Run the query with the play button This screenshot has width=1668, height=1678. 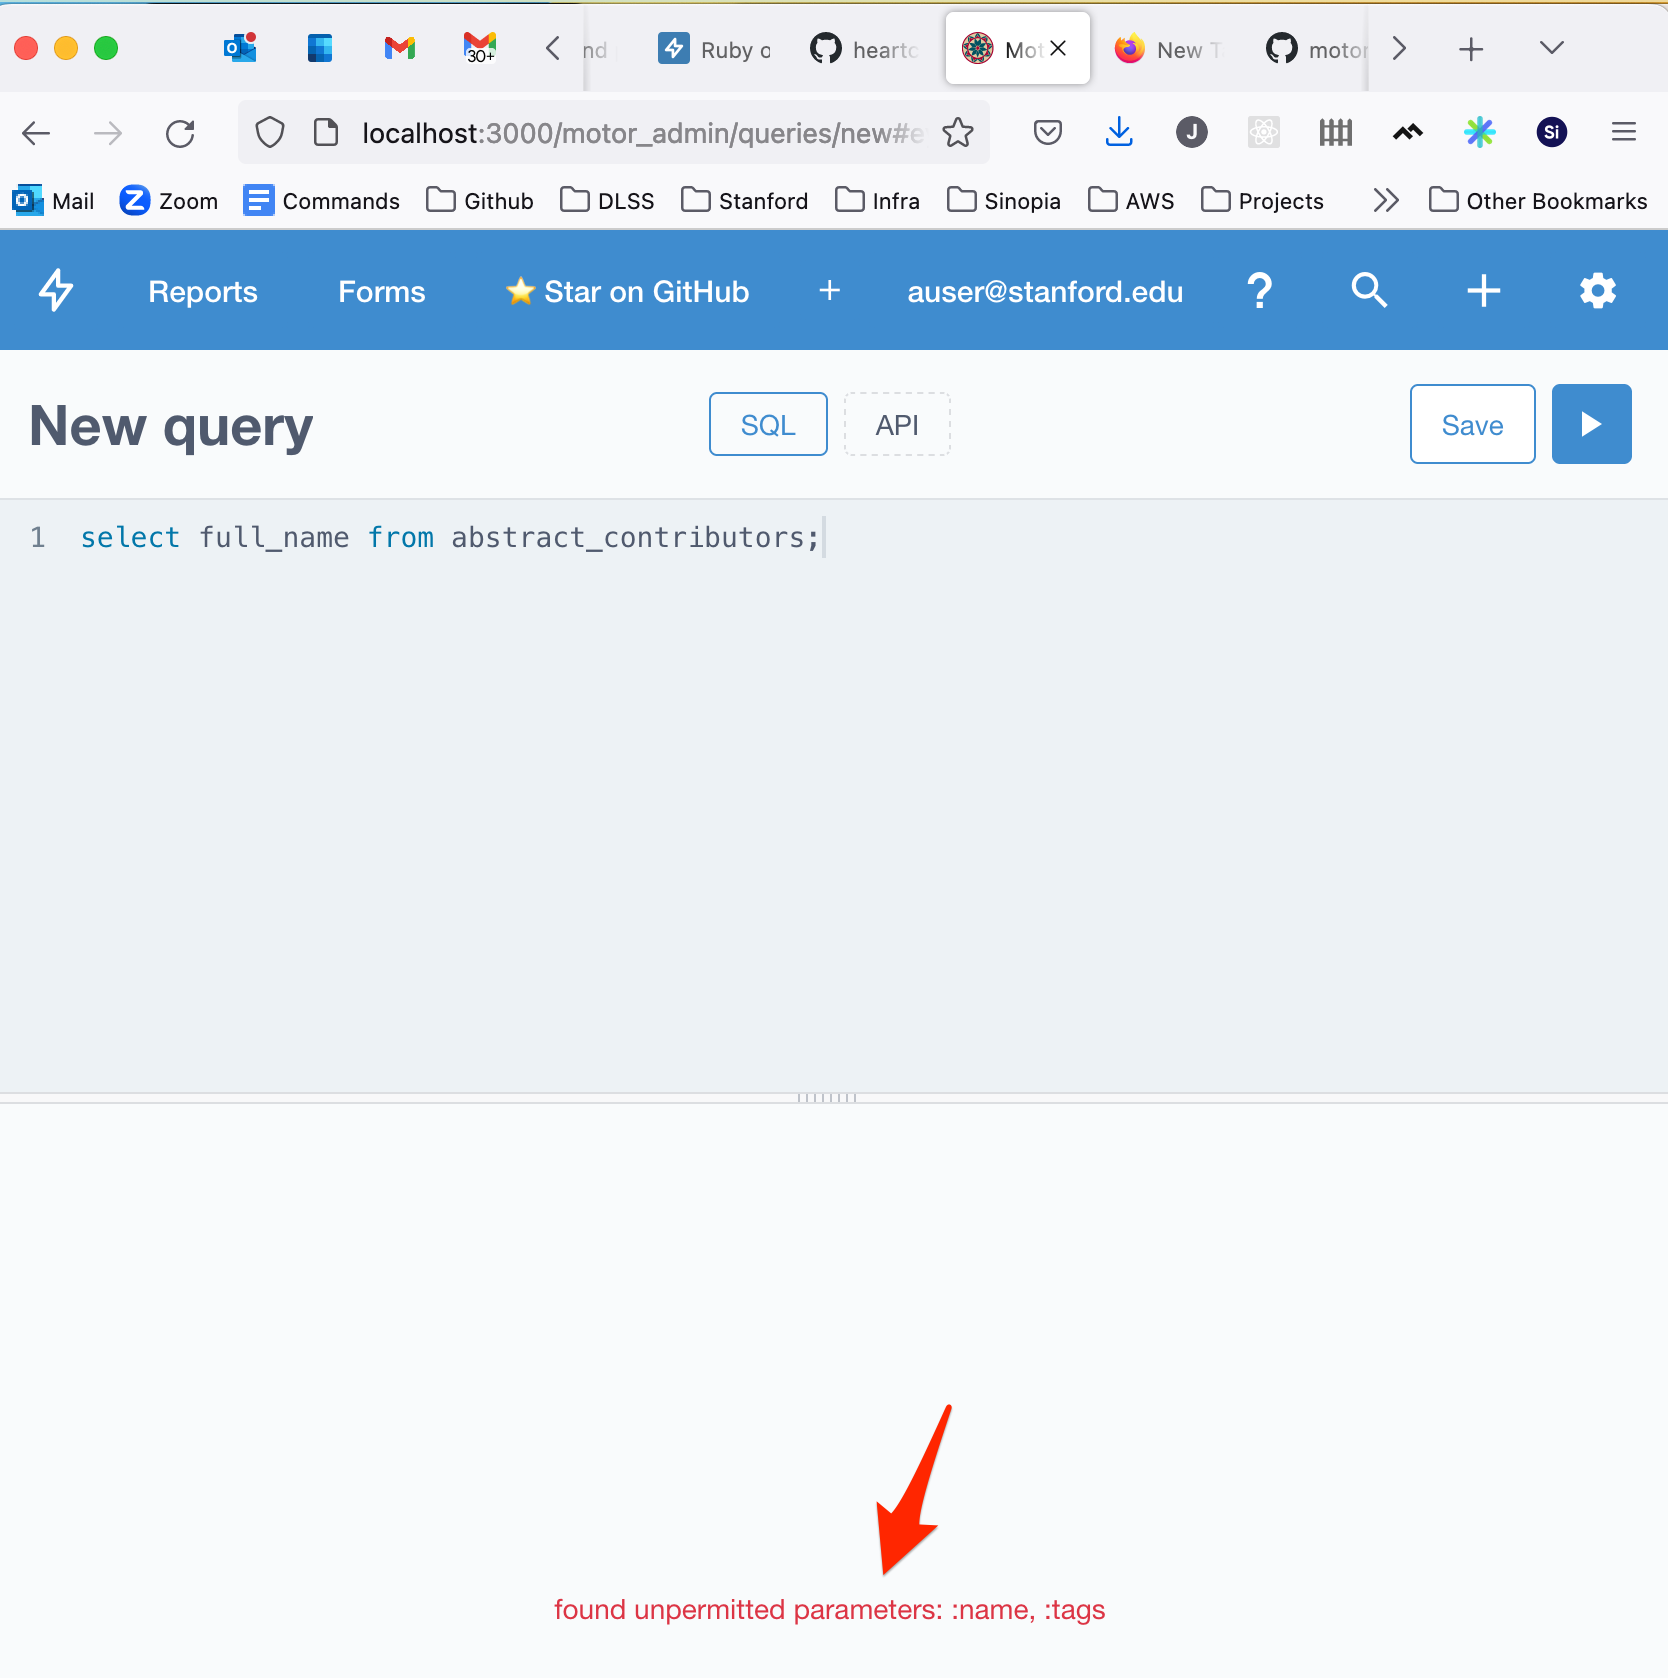pos(1590,424)
